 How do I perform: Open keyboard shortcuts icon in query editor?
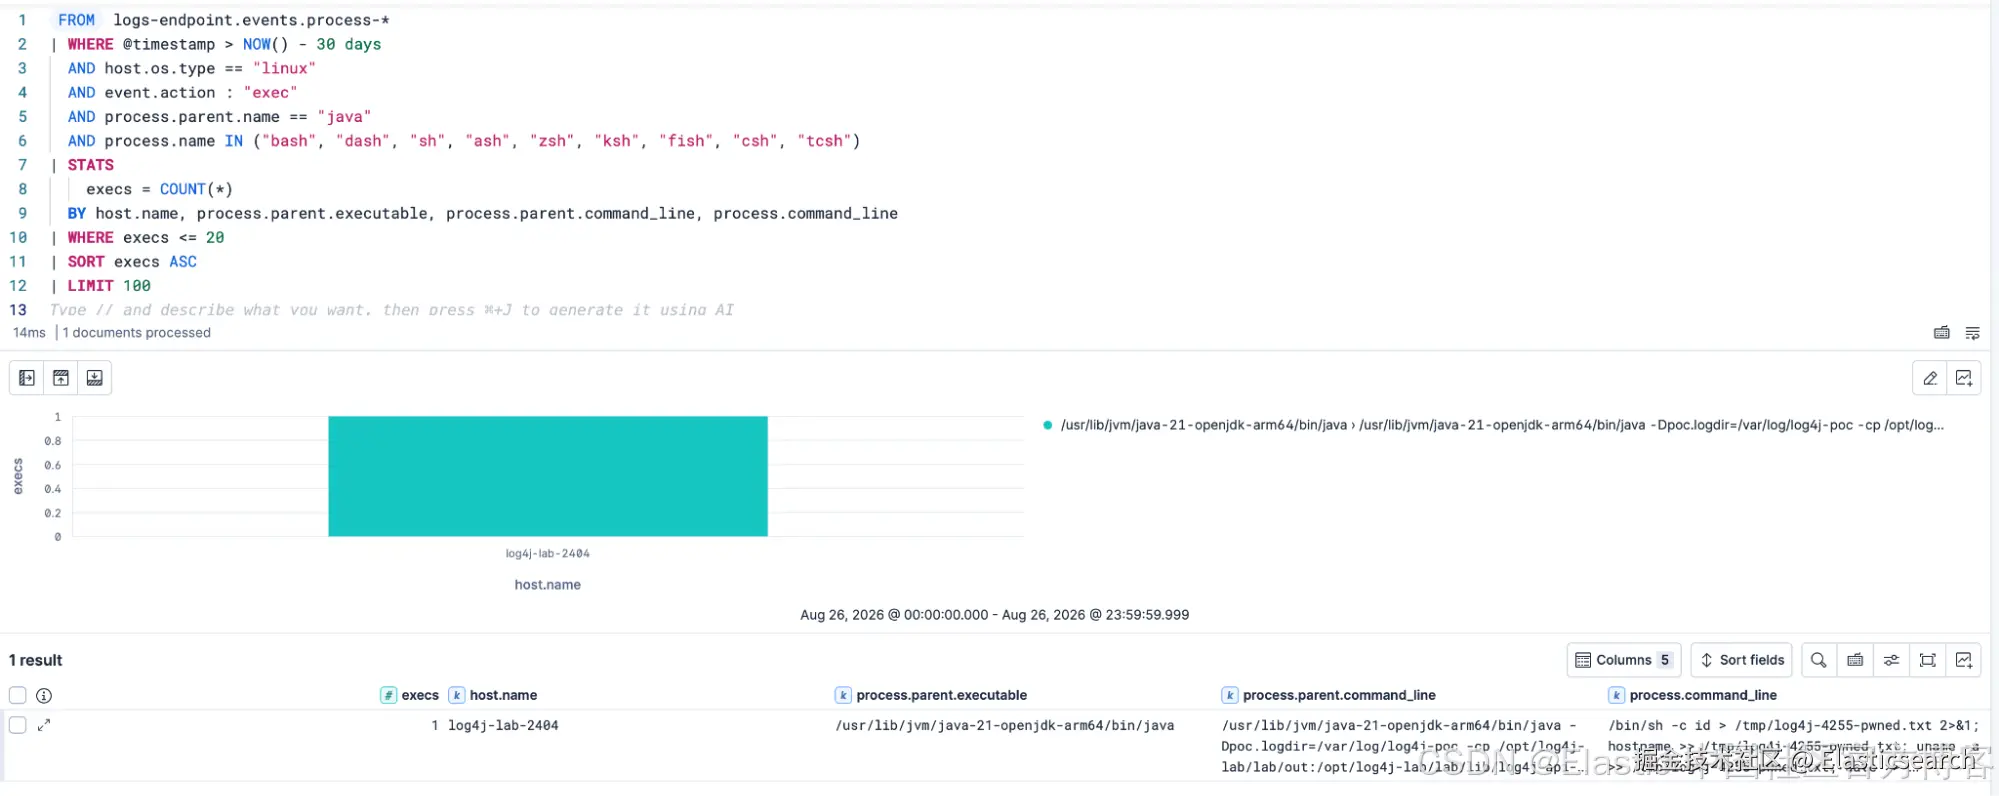1942,333
